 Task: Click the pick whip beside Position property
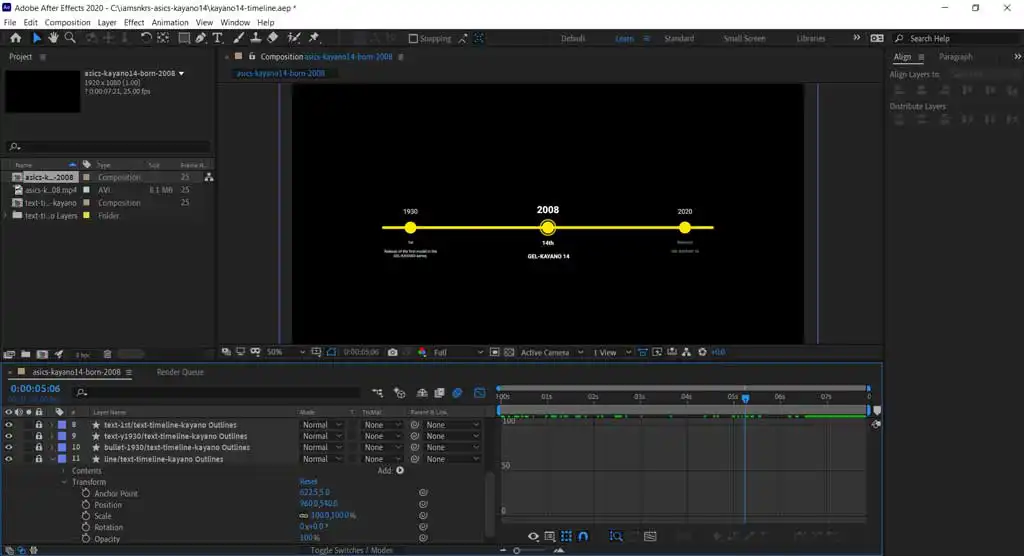[423, 504]
